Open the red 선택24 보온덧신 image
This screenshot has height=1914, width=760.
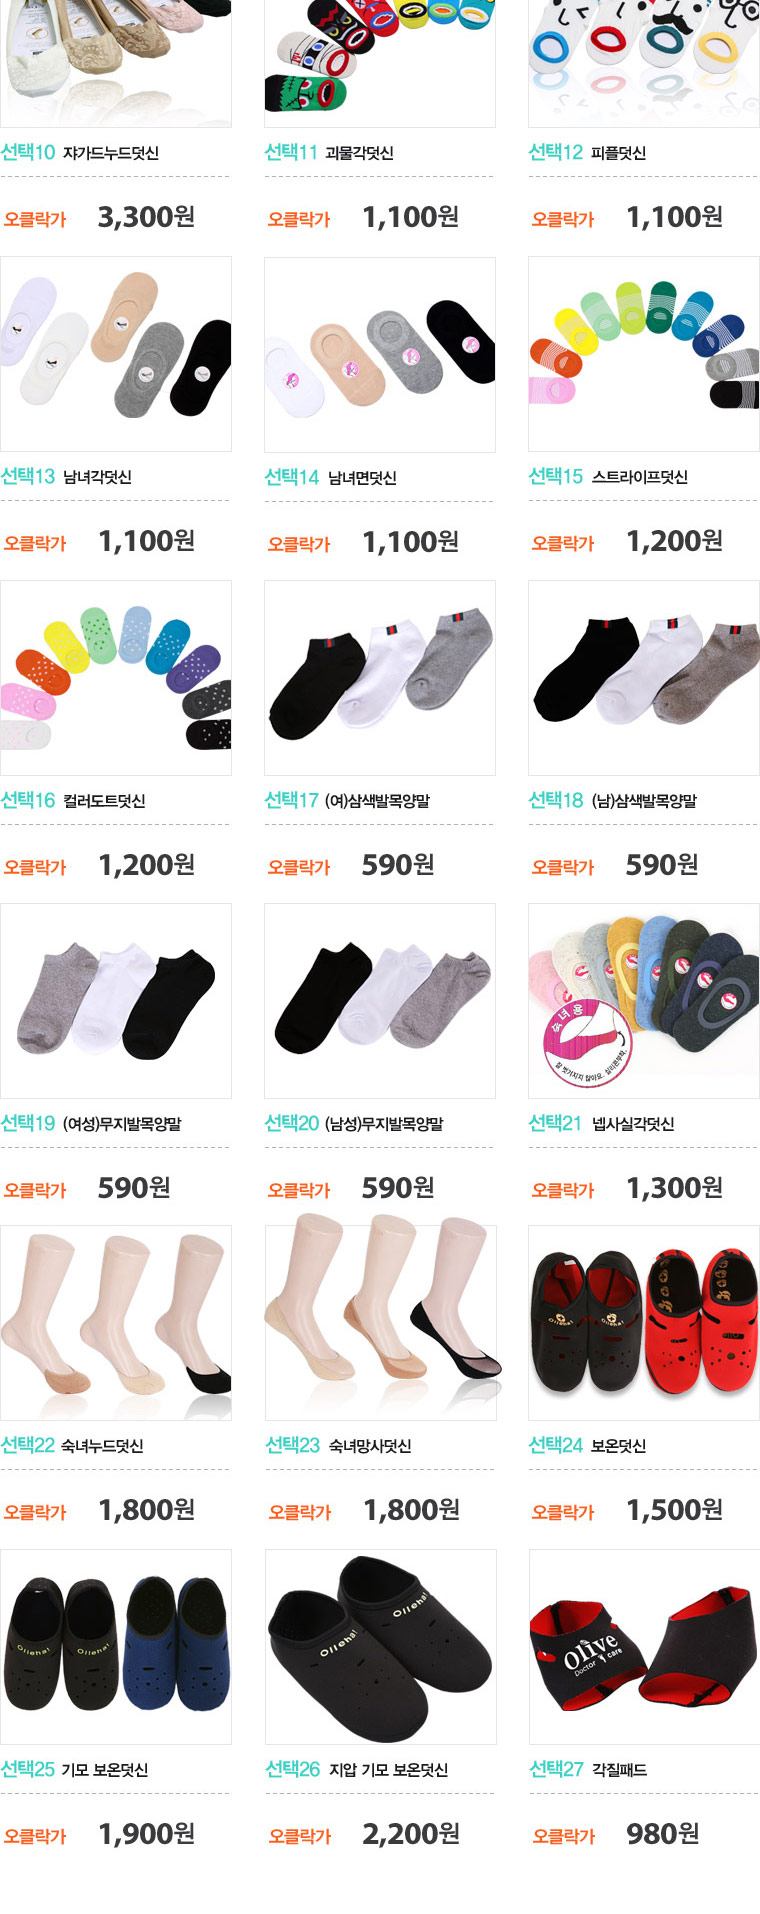point(644,1323)
